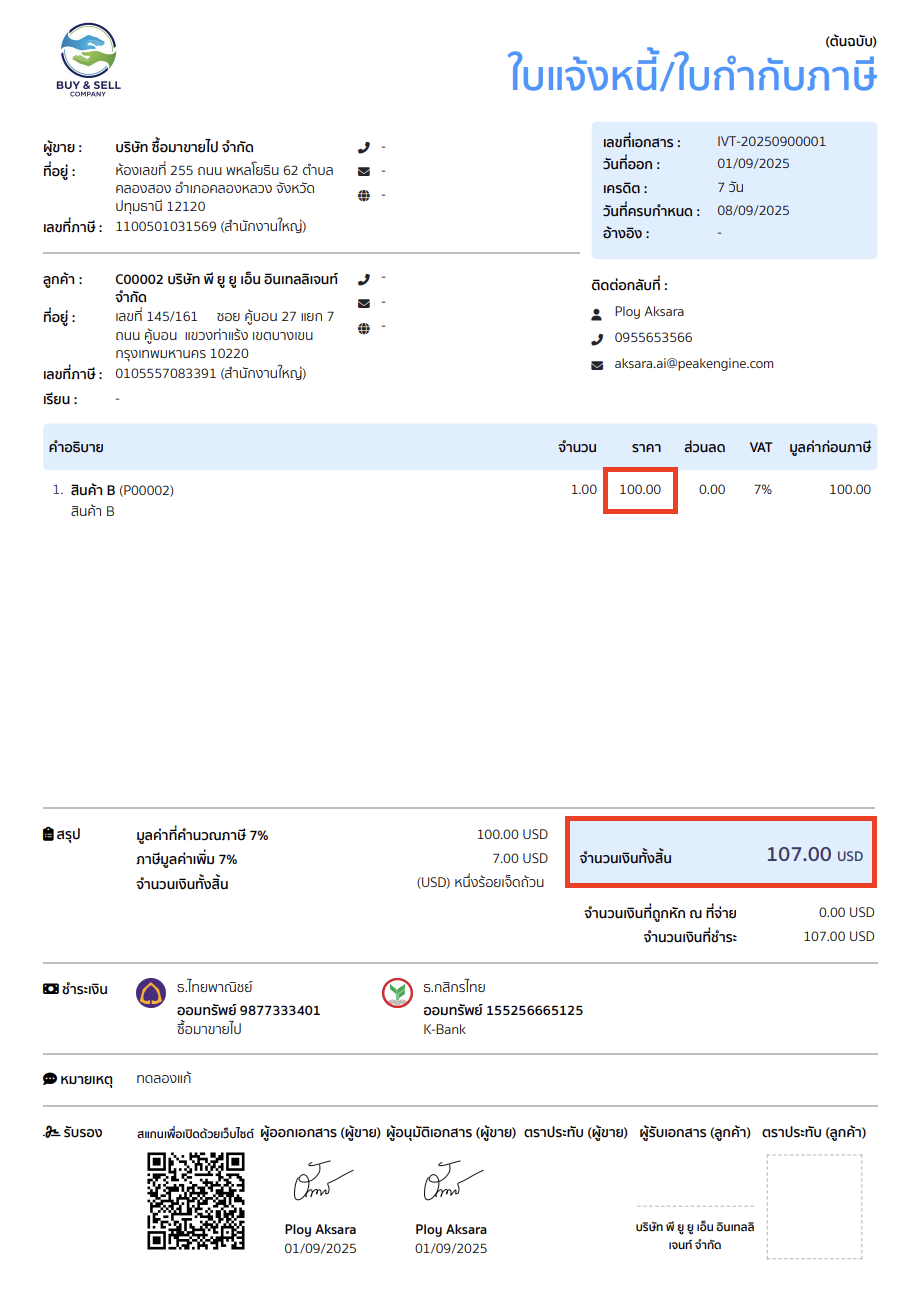This screenshot has width=922, height=1300.
Task: Click the remark speech bubble icon
Action: click(x=50, y=1080)
